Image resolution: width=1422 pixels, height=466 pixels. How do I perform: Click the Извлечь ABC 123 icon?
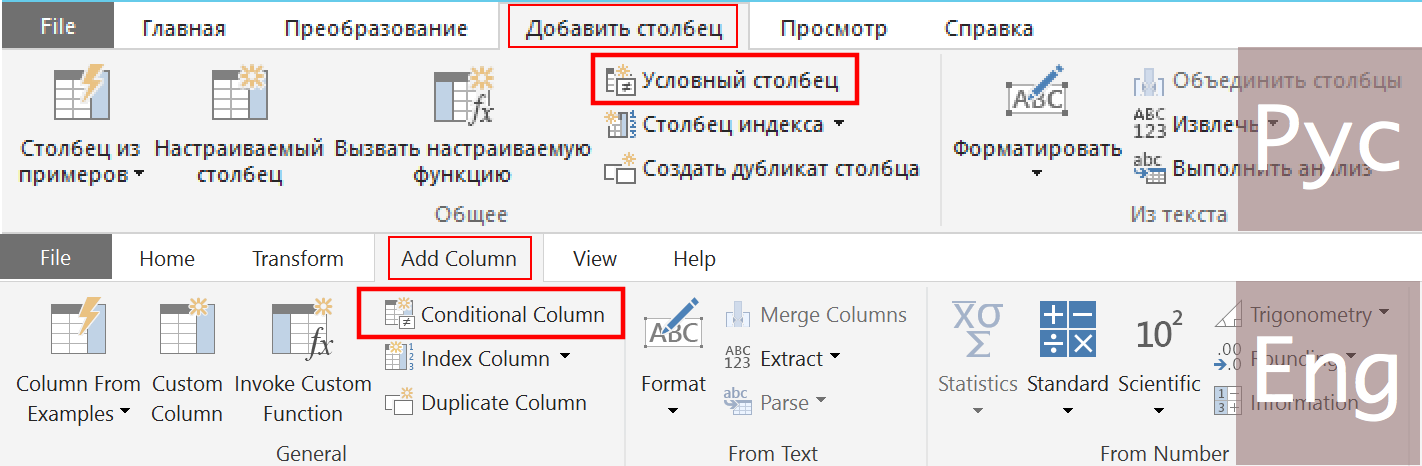(1150, 124)
